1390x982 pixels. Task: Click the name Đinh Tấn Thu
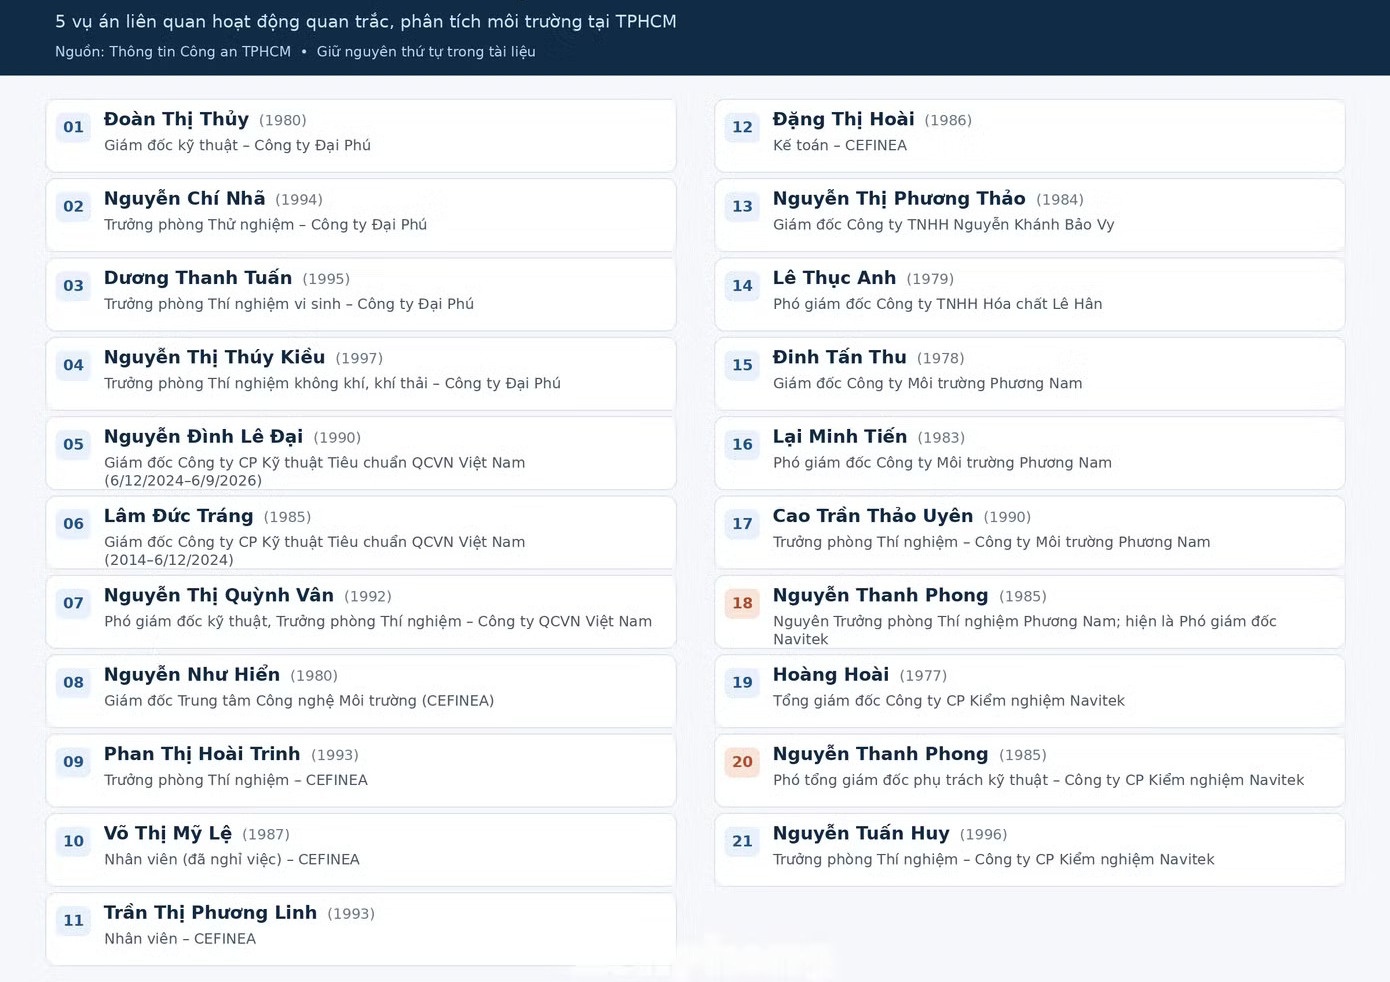tap(839, 357)
